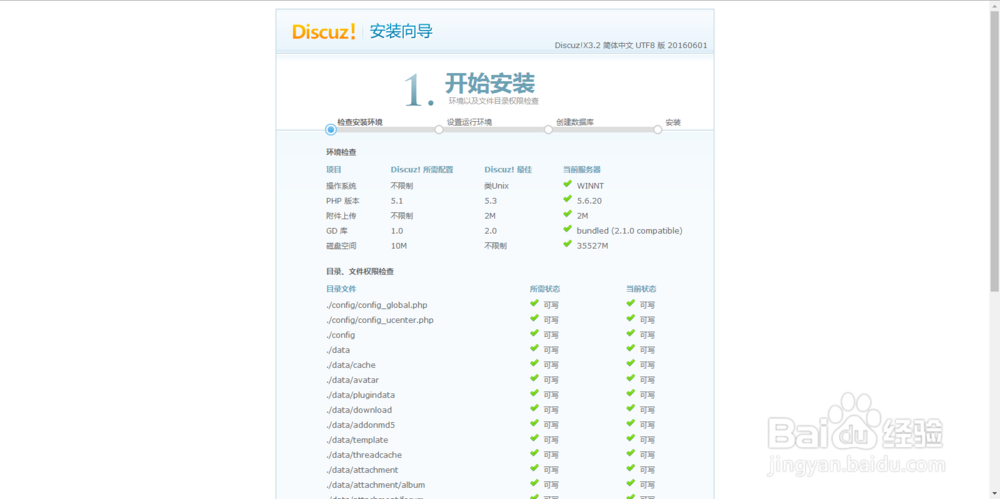Viewport: 1000px width, 499px height.
Task: Click green check next to WINNT
Action: [x=567, y=184]
